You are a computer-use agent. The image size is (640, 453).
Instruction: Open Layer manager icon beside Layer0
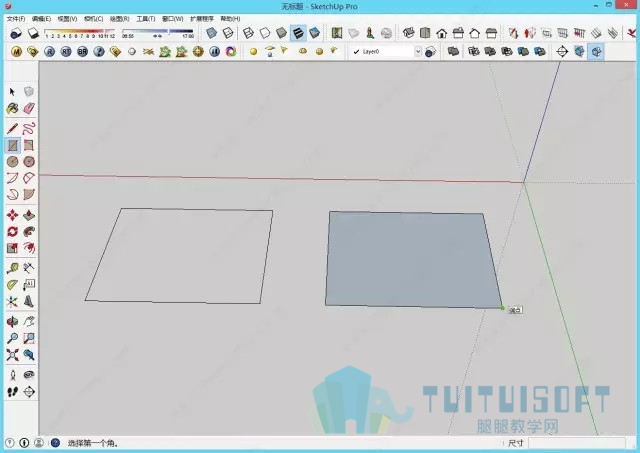(x=430, y=52)
